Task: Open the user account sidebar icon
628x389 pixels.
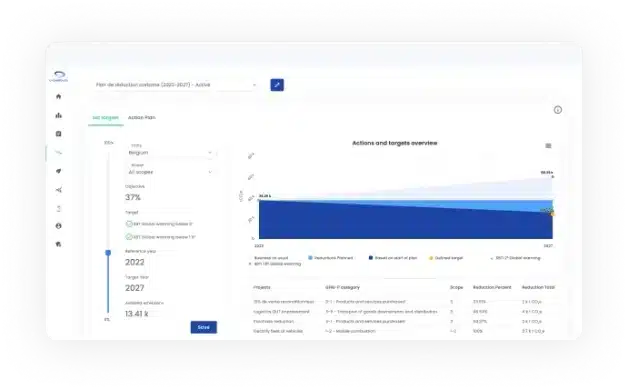Action: (x=58, y=226)
